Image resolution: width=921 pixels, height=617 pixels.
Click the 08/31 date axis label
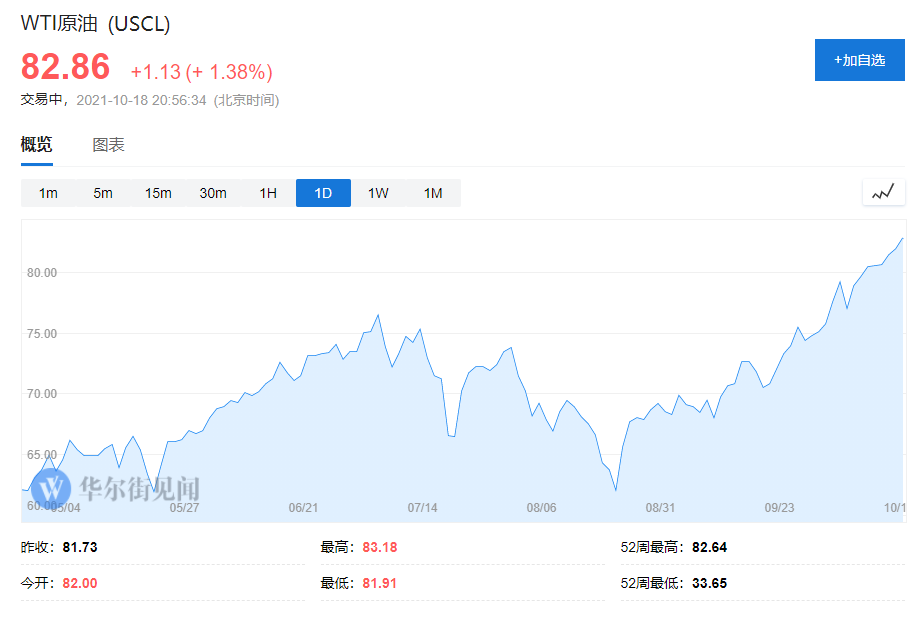pos(660,508)
